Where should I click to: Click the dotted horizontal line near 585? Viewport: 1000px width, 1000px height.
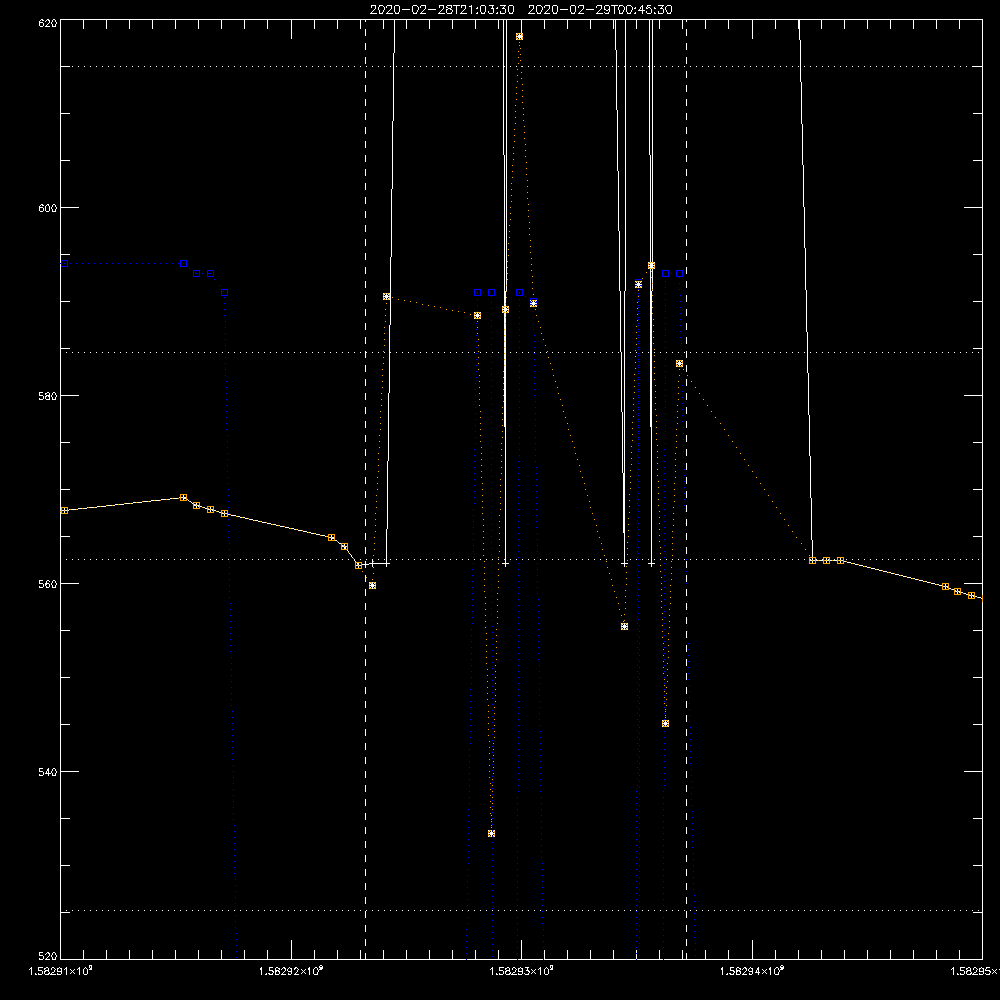(522, 352)
